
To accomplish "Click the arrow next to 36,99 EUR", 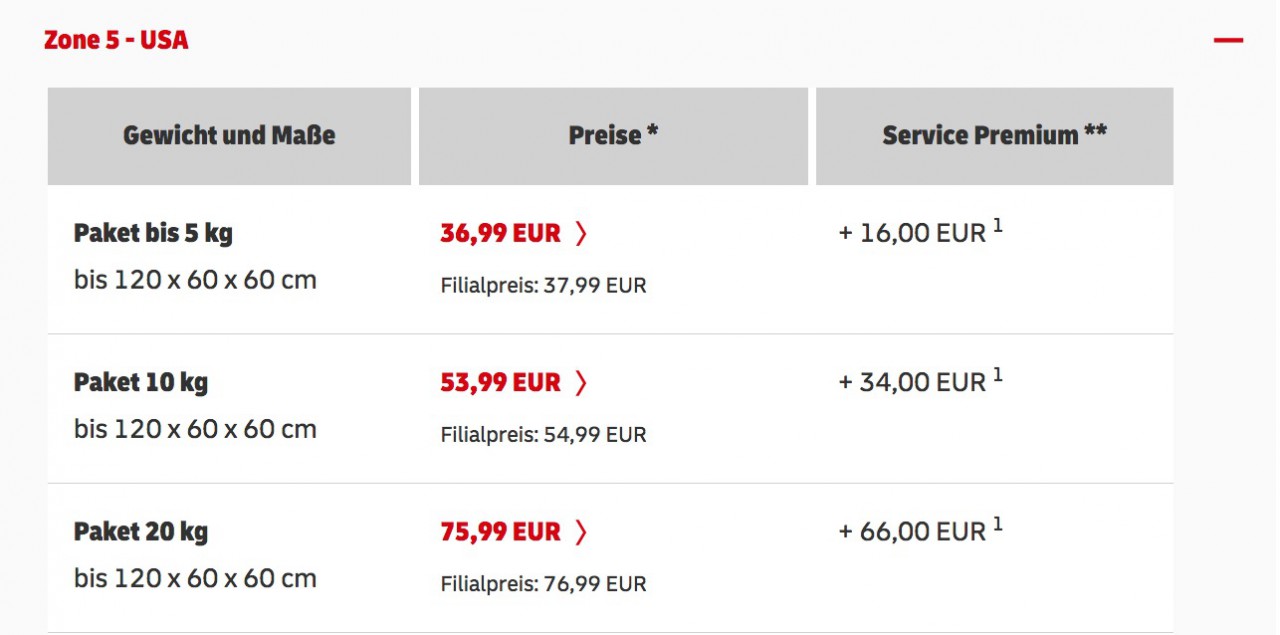I will (x=581, y=233).
